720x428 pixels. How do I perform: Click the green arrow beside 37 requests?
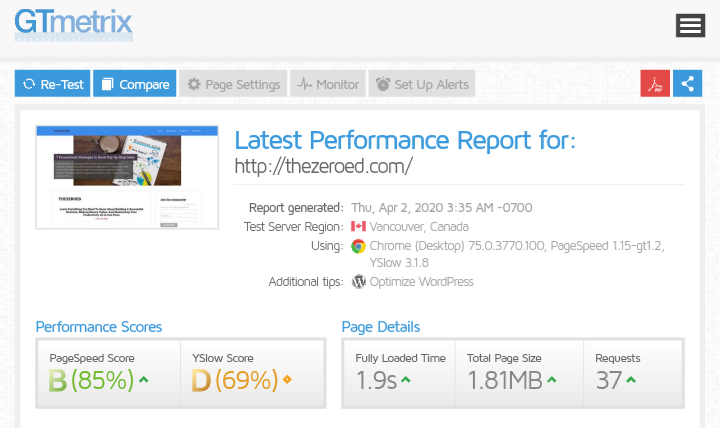click(x=631, y=379)
